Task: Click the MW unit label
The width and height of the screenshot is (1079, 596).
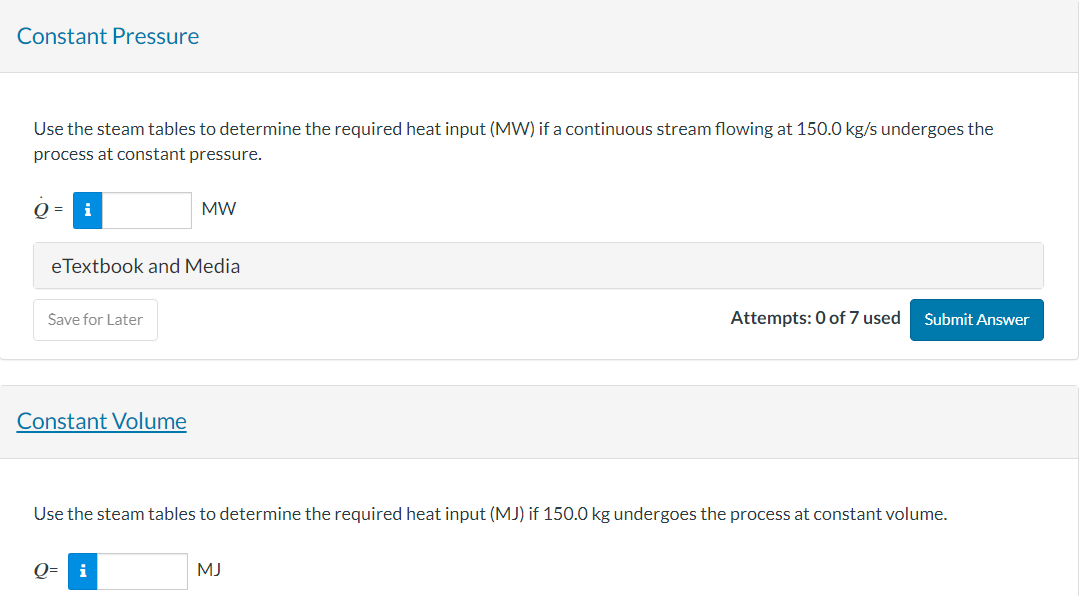Action: point(218,209)
